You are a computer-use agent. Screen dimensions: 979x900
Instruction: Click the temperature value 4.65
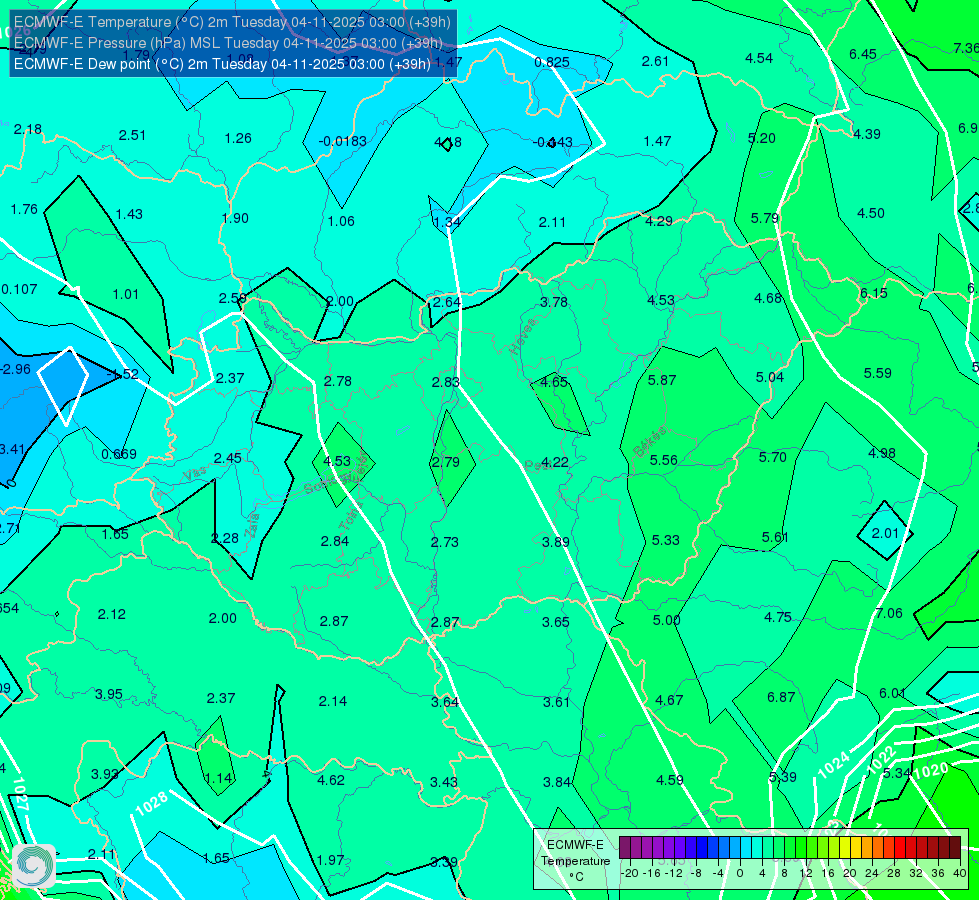tap(554, 382)
